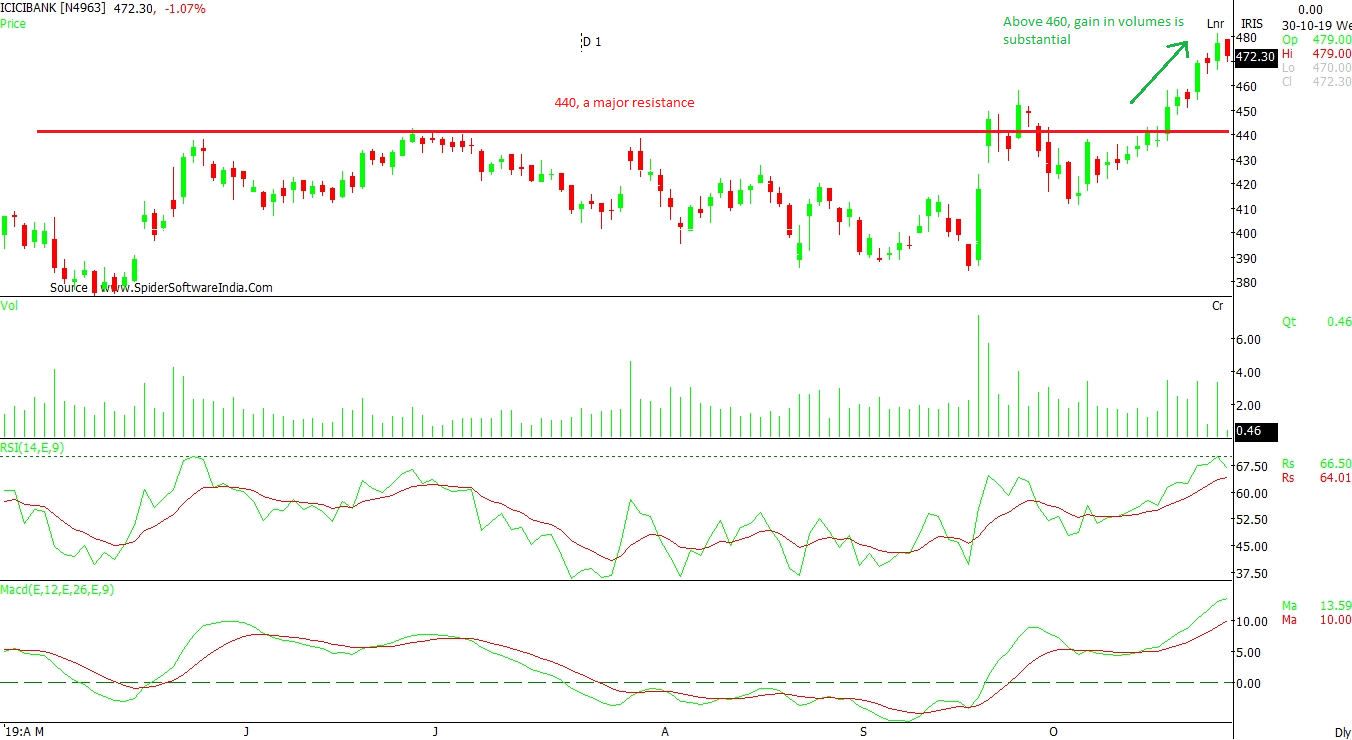The image size is (1352, 740).
Task: Click the IRIS label at top right
Action: pos(1252,23)
